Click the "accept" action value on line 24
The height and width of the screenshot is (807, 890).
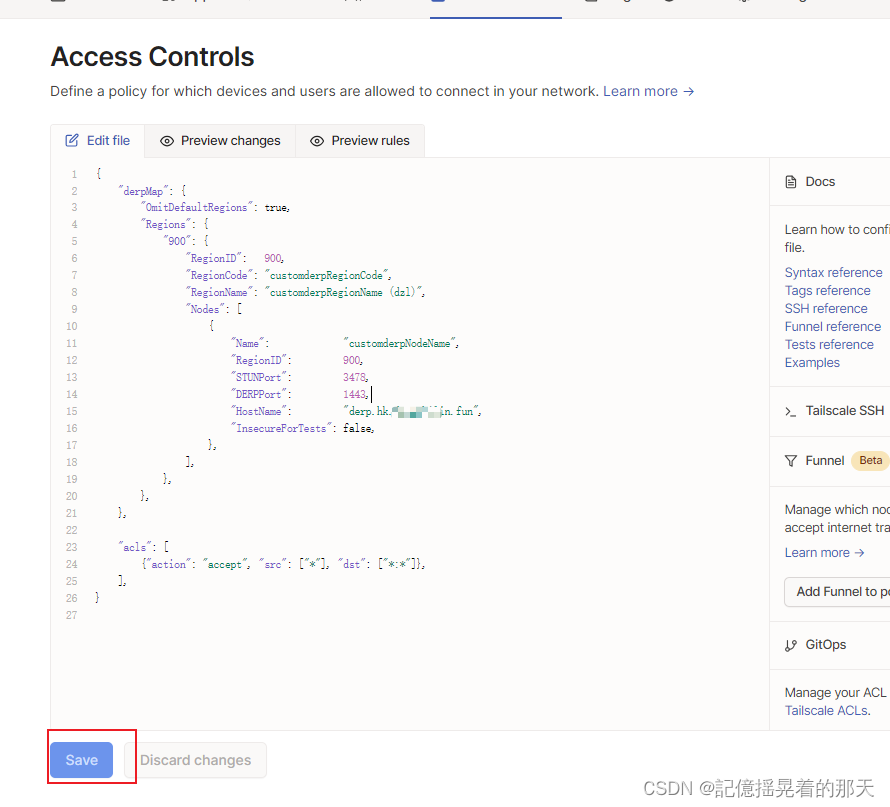[x=225, y=564]
